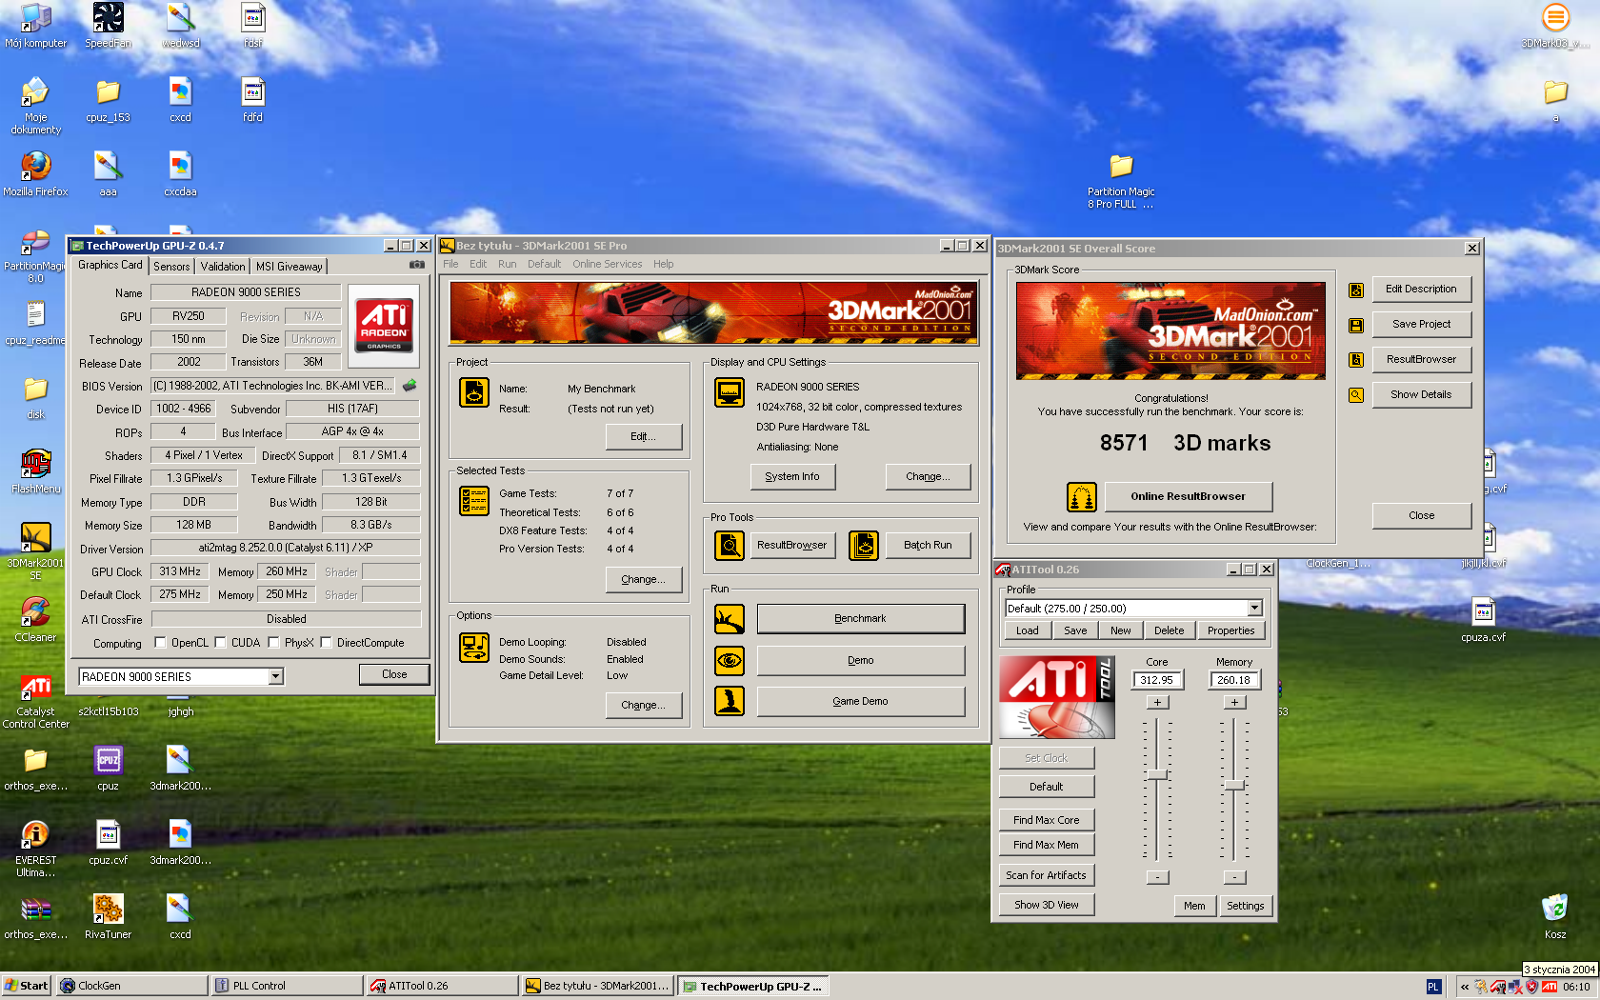The image size is (1600, 1000).
Task: Click the ResultBrowser icon in Overall Score window
Action: [x=1356, y=360]
